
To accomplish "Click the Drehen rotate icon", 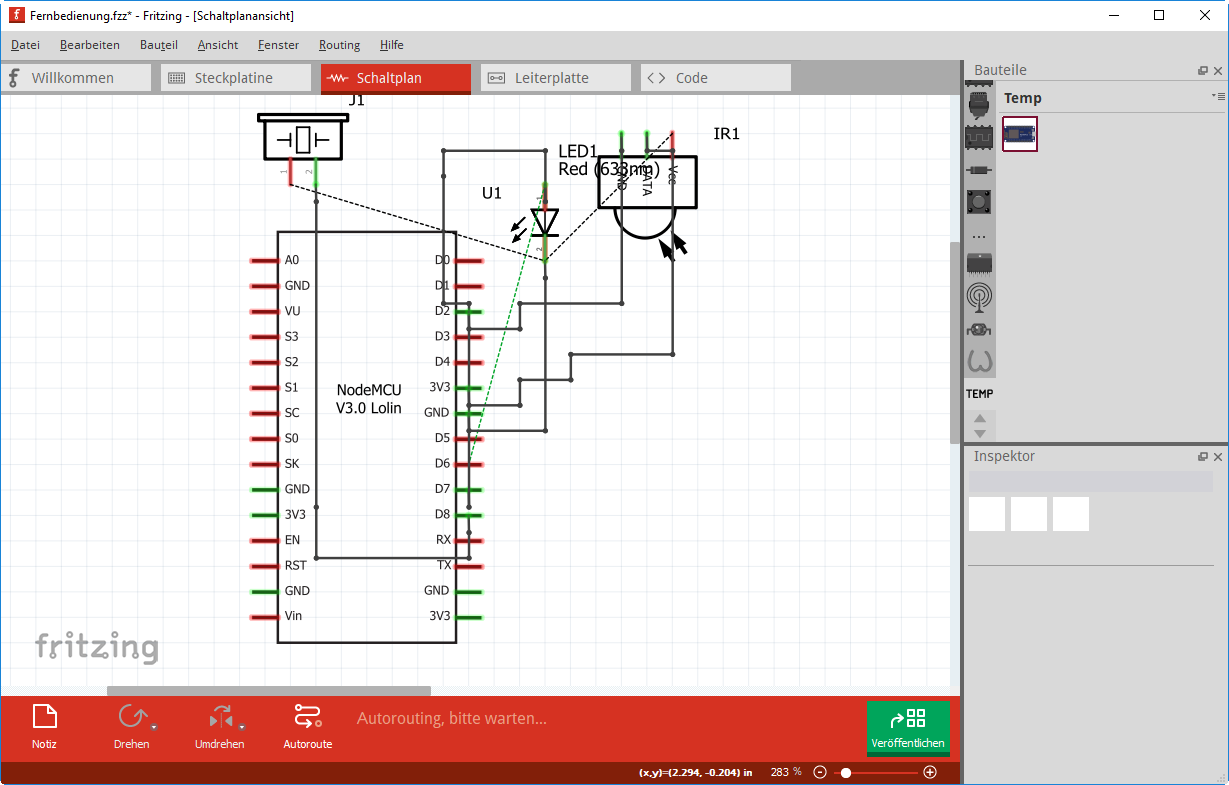I will 131,717.
